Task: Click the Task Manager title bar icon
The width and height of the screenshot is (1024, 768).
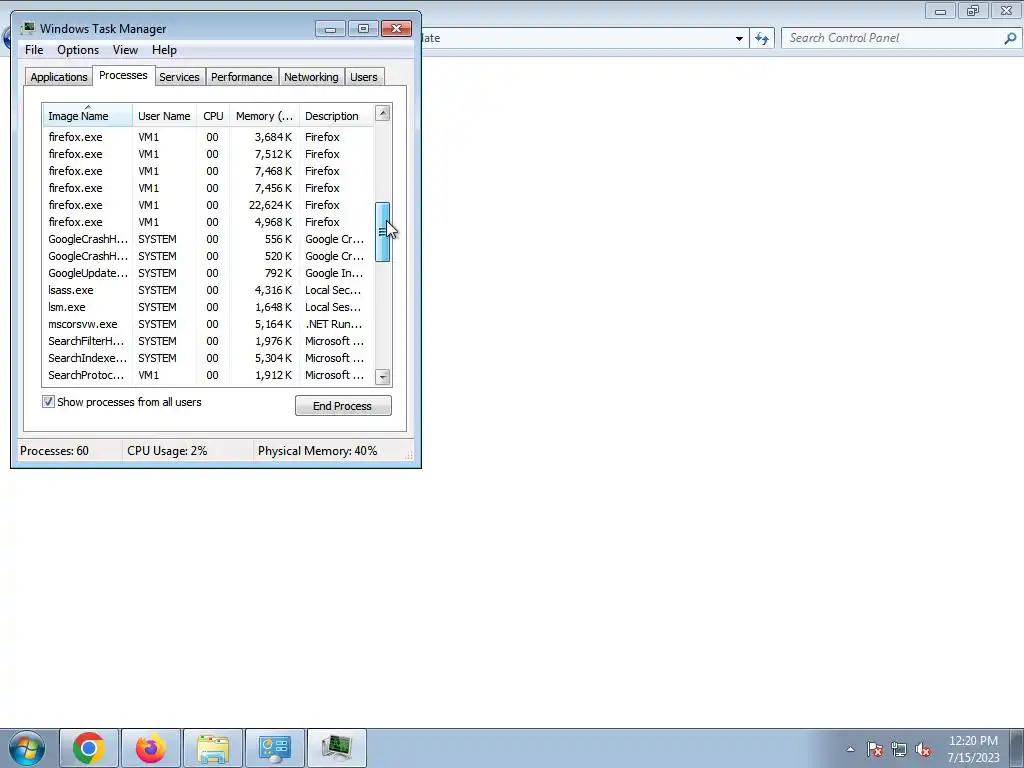Action: [x=27, y=28]
